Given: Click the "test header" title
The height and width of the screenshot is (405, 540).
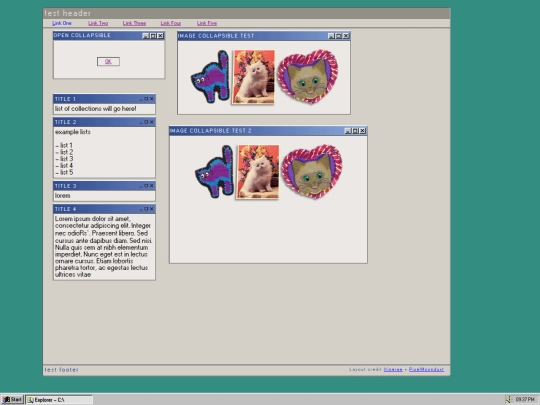Looking at the screenshot, I should tap(68, 13).
